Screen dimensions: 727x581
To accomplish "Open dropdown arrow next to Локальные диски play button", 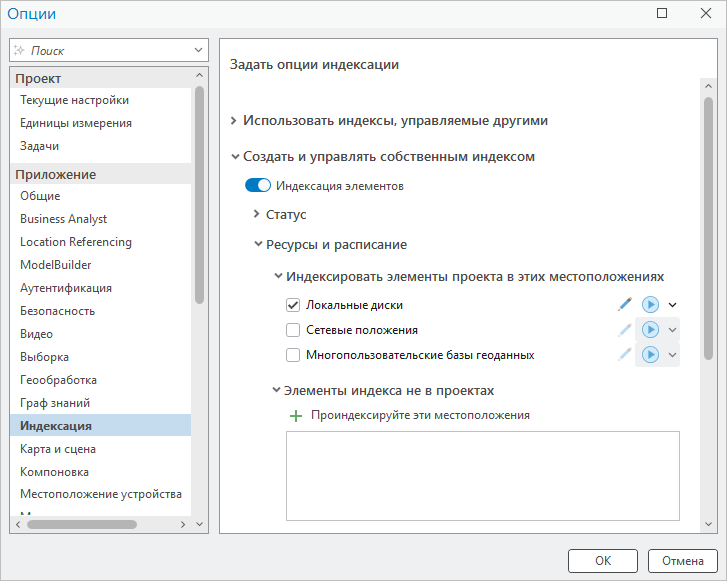I will click(673, 305).
